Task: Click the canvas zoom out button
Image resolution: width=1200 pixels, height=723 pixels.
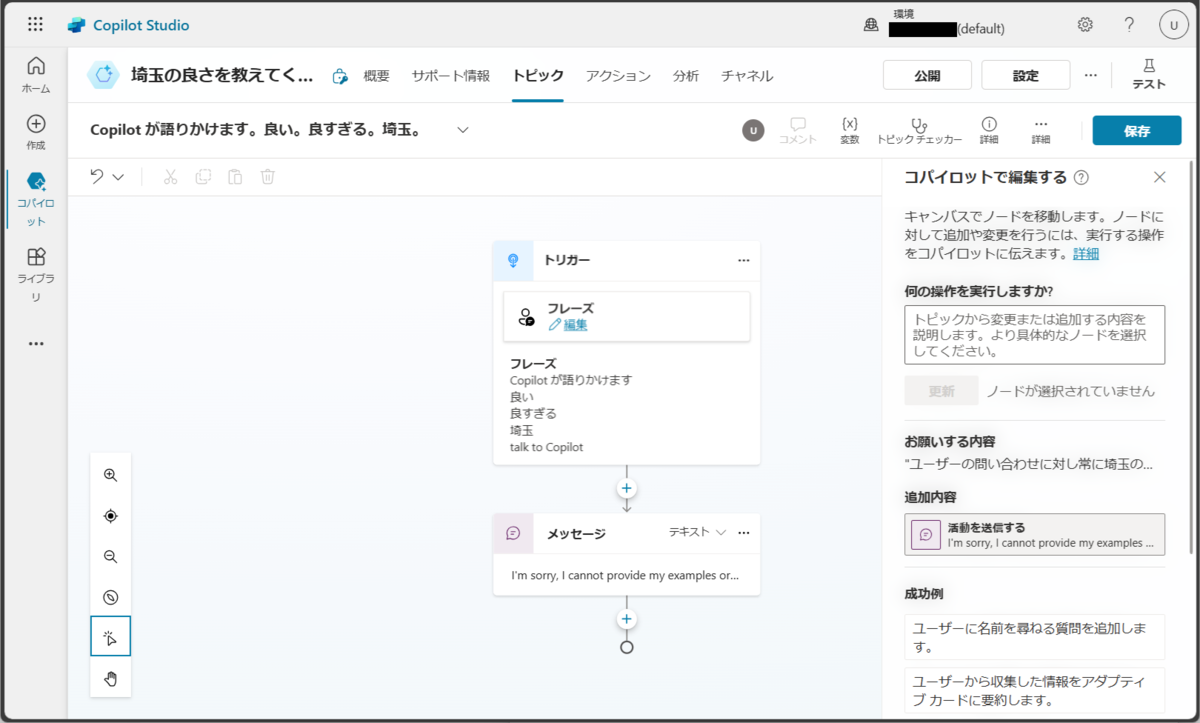Action: point(111,557)
